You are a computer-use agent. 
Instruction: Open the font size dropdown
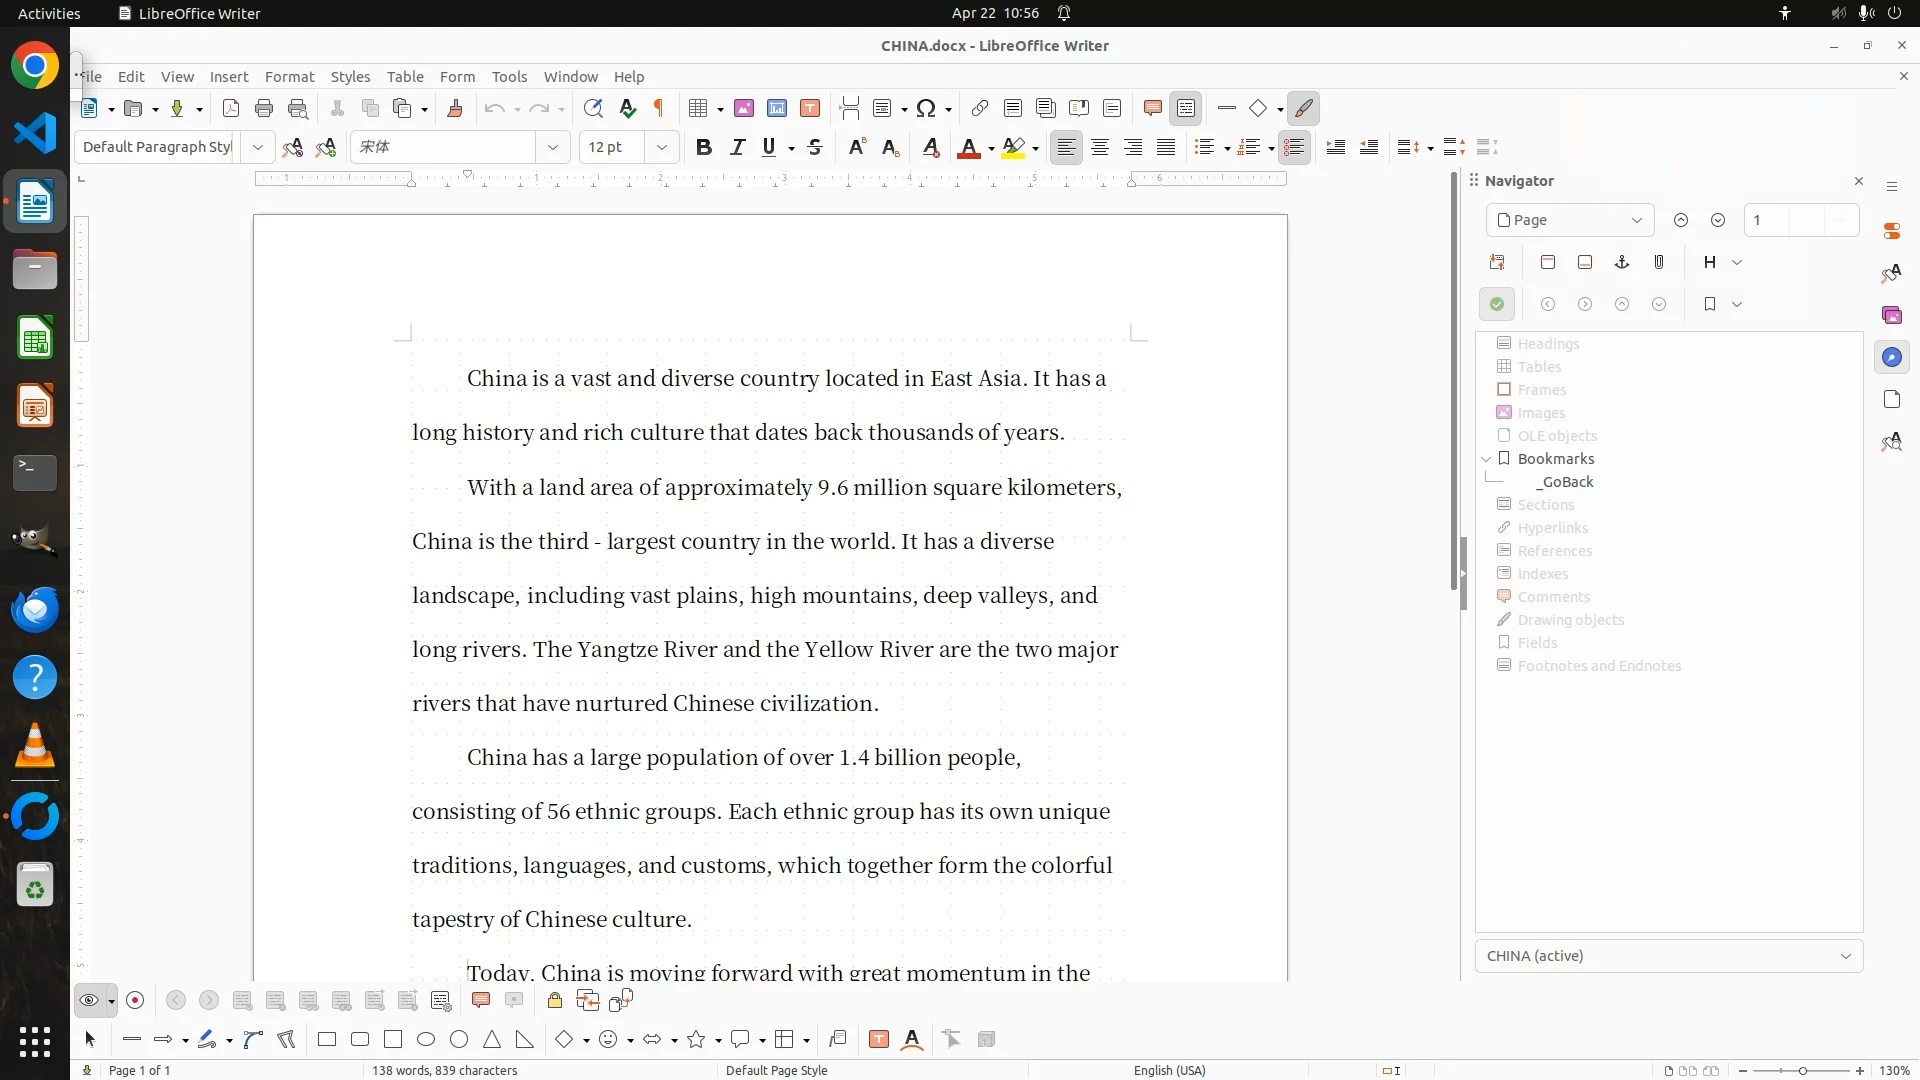661,147
